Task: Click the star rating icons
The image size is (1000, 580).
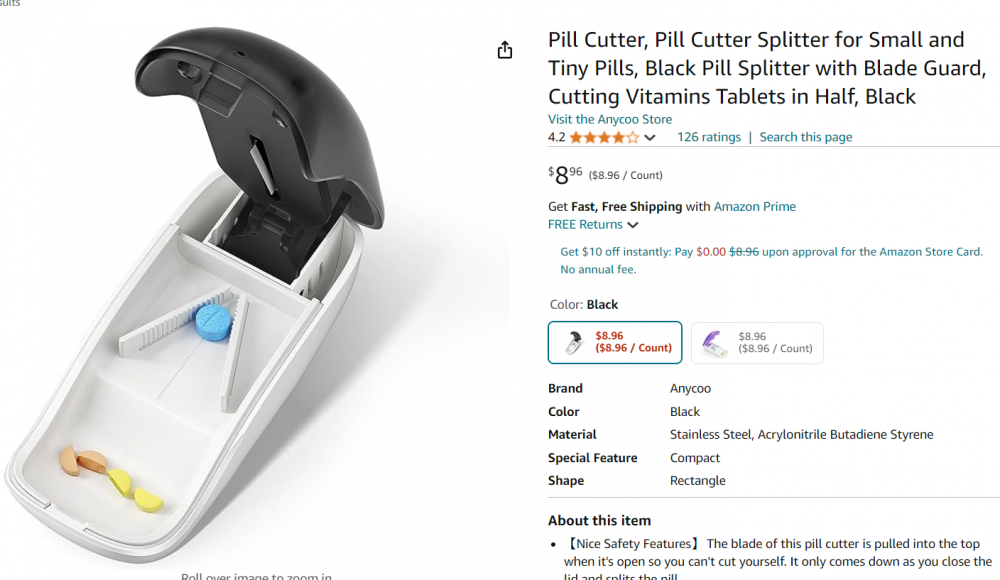Action: click(604, 137)
